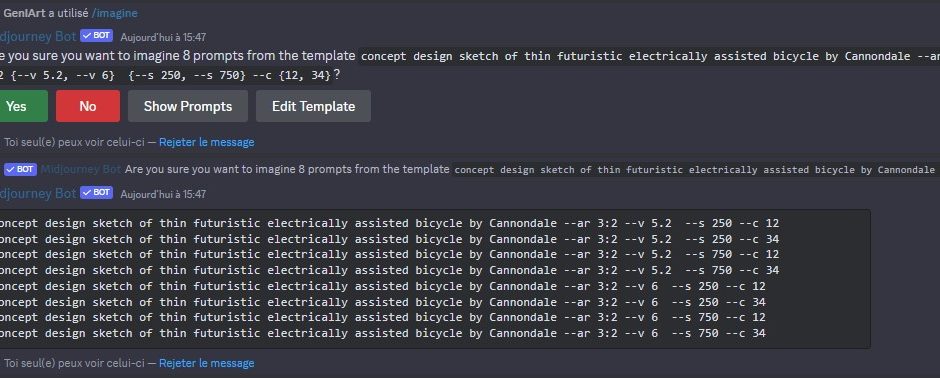The image size is (940, 378).
Task: Click BOT badge beside first Midjourney Bot
Action: click(x=97, y=36)
